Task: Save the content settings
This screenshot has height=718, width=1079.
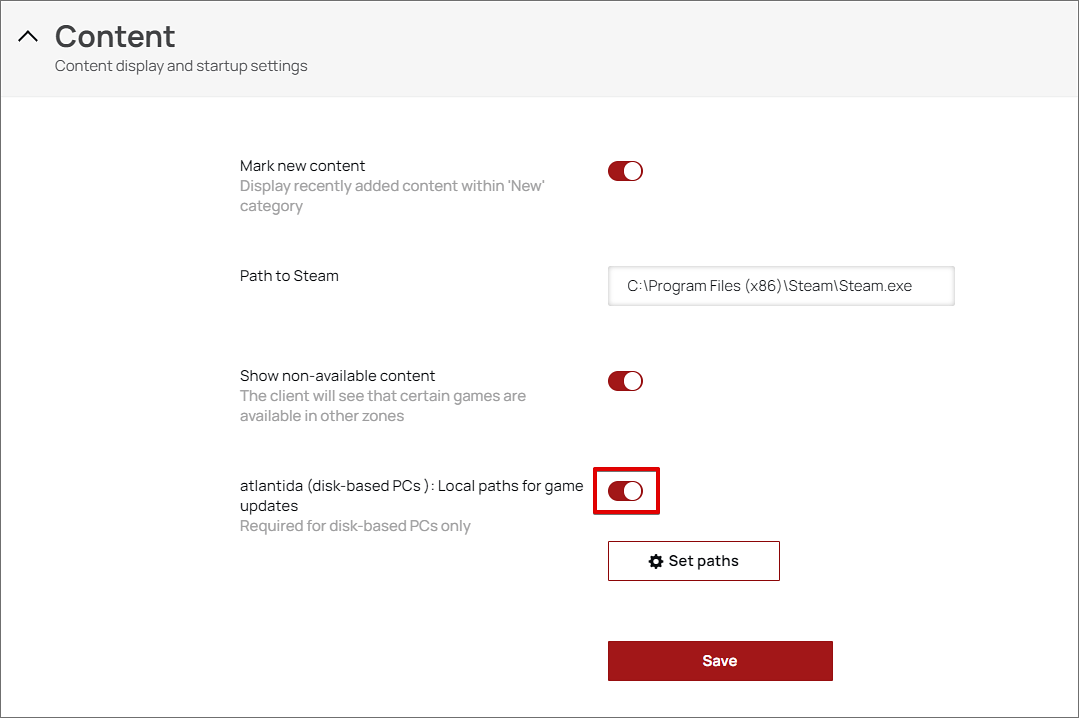Action: (x=720, y=661)
